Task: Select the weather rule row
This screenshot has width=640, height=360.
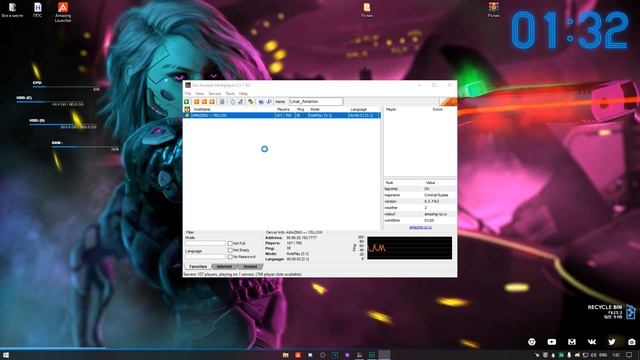Action: (420, 208)
